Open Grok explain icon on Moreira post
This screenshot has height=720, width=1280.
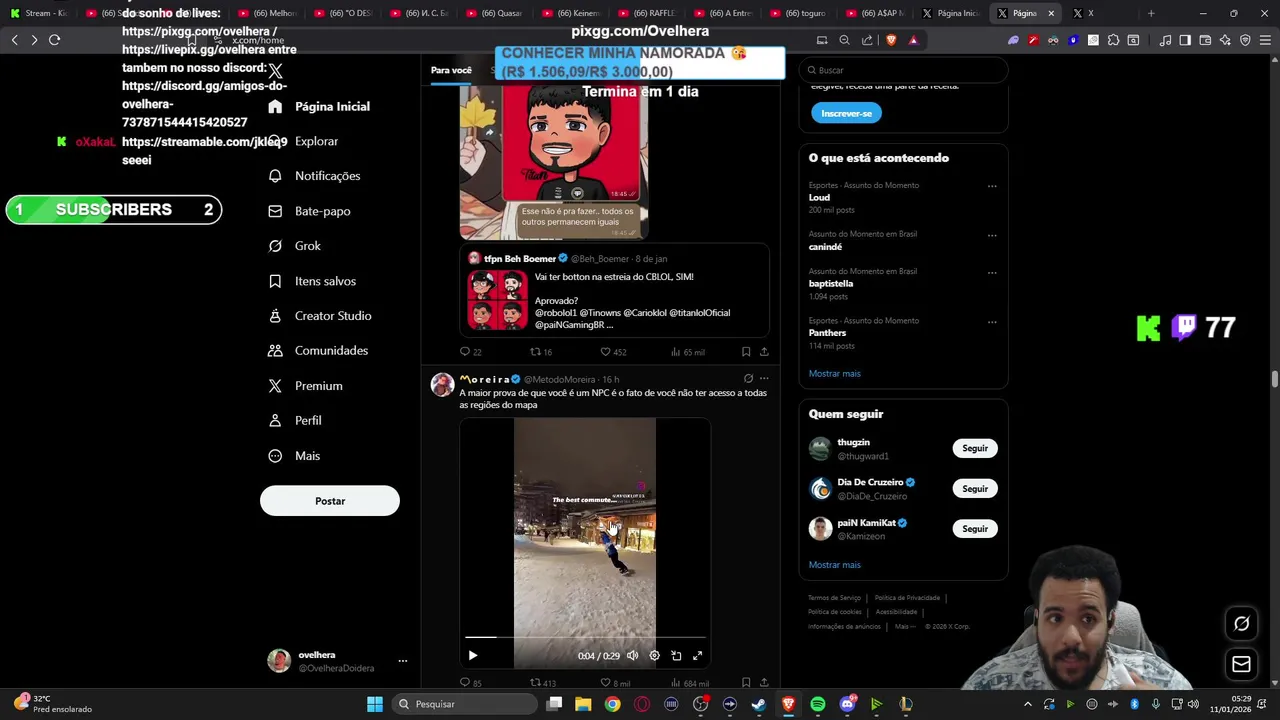point(748,379)
